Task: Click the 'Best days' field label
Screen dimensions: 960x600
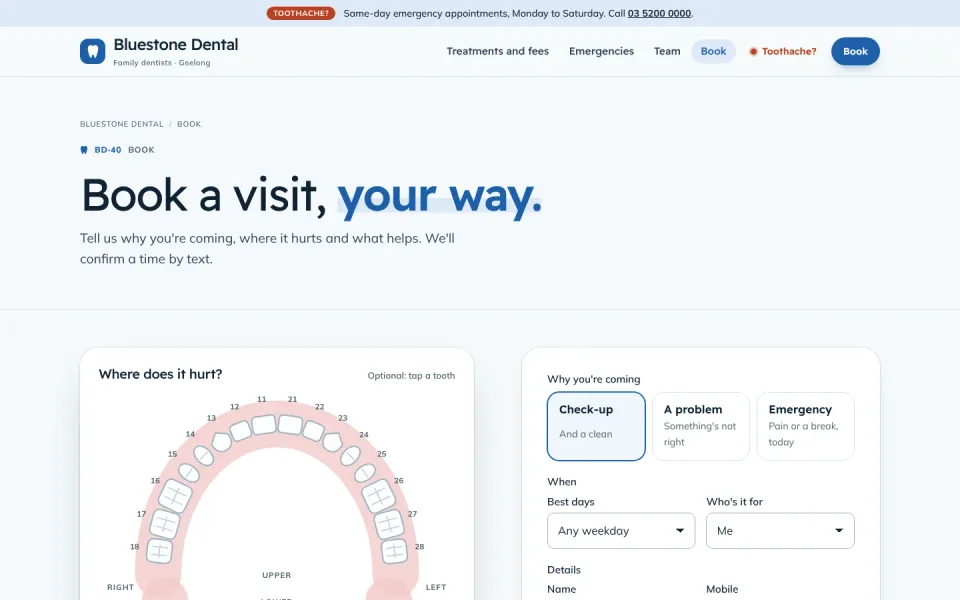Action: (571, 501)
